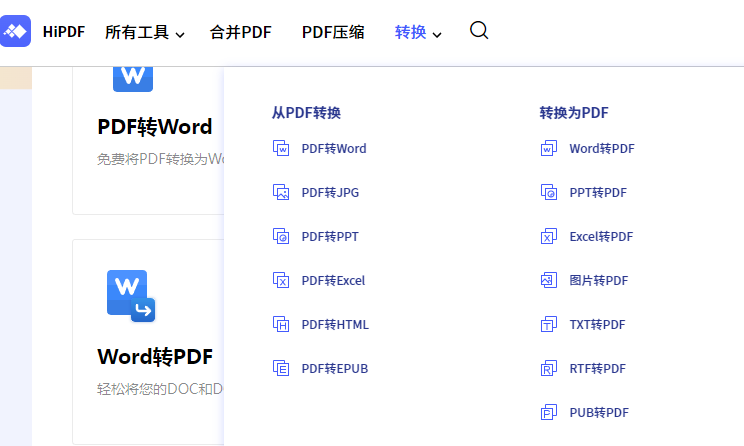The height and width of the screenshot is (446, 744).
Task: Click the blue W icon on PDF转Word card
Action: point(133,79)
